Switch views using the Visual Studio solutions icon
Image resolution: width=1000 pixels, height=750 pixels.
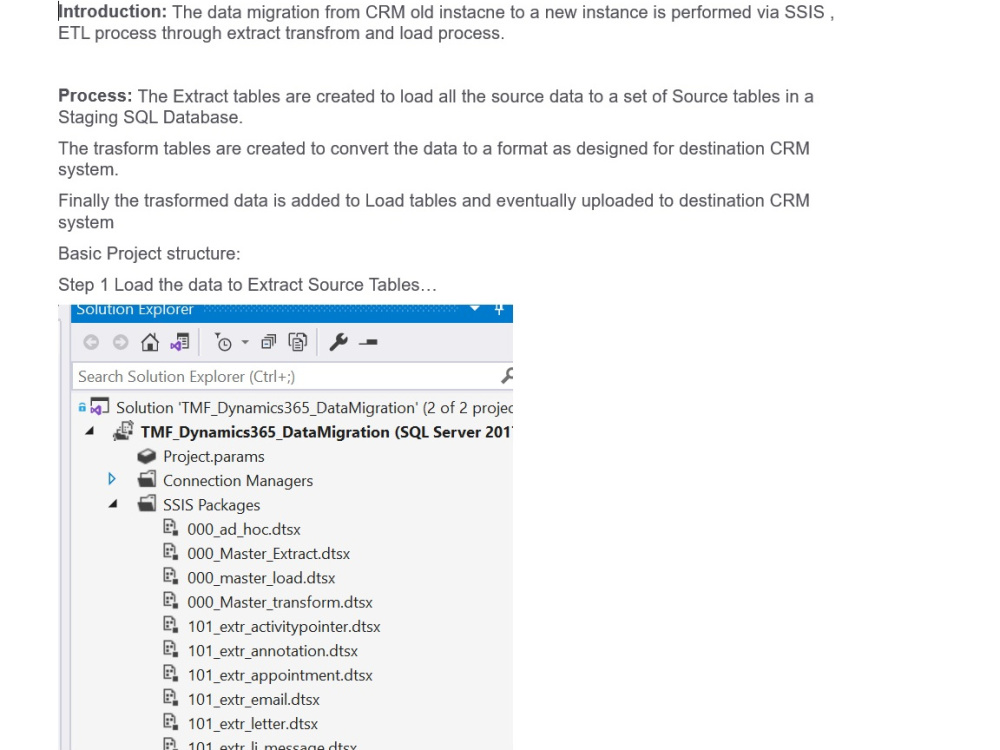pyautogui.click(x=180, y=342)
